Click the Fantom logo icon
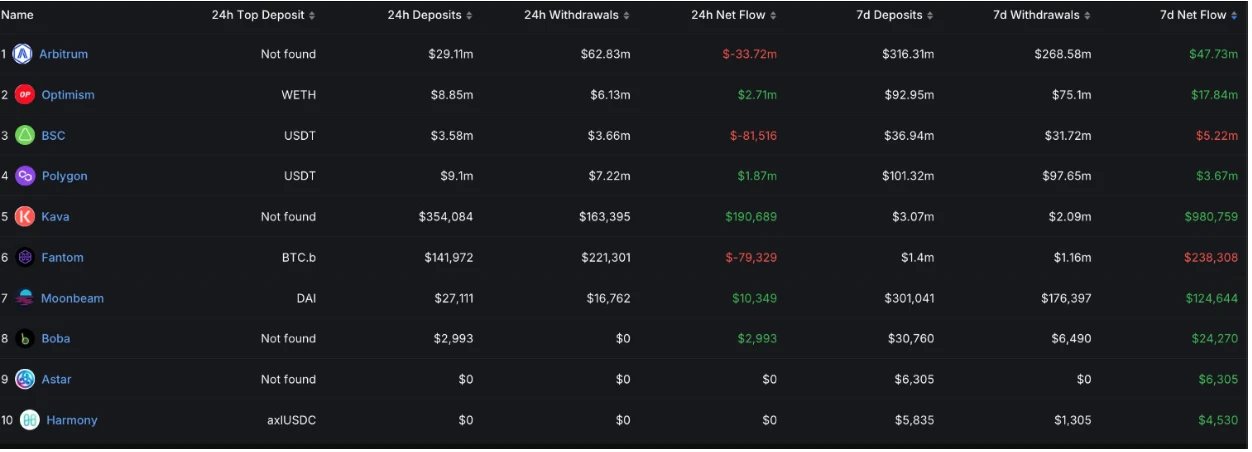 pyautogui.click(x=24, y=257)
